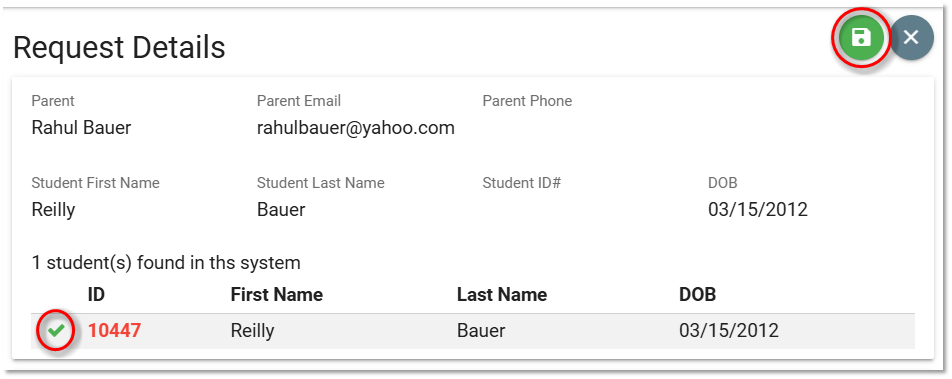This screenshot has width=952, height=379.
Task: Click the First Name column header
Action: point(277,295)
